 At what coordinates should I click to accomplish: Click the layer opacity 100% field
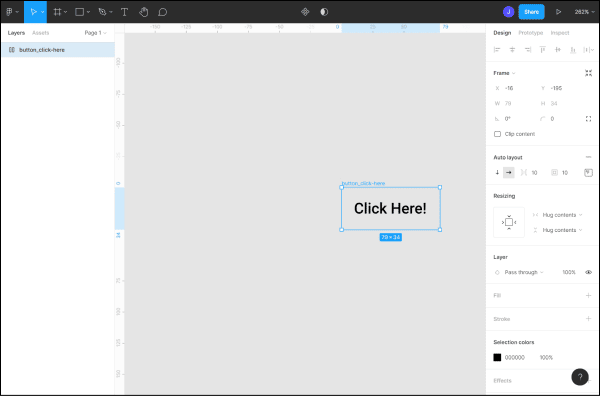[569, 272]
